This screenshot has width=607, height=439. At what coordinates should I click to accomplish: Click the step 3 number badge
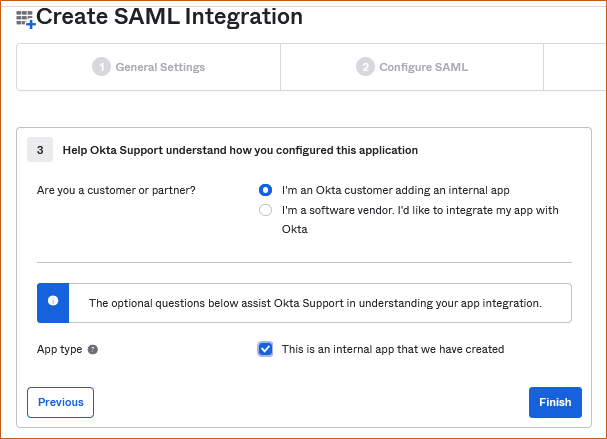tap(40, 150)
